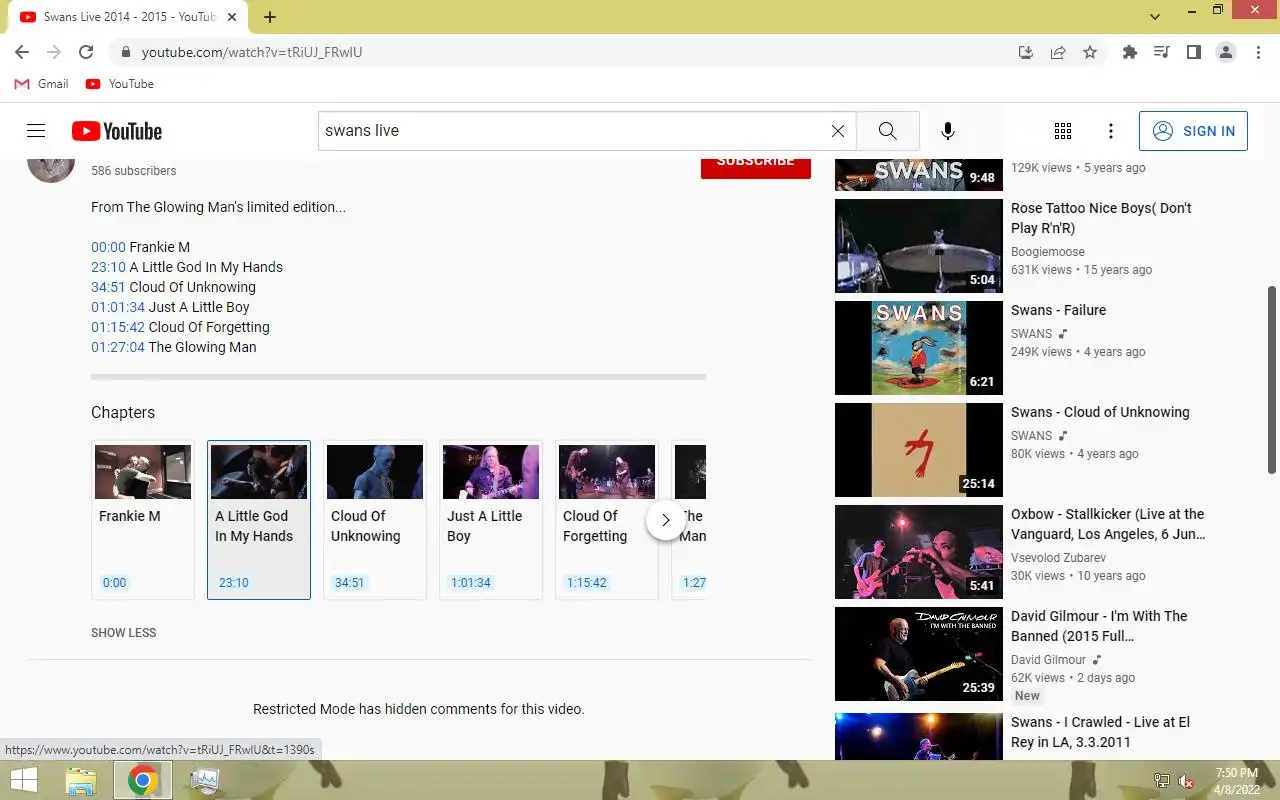Open the network tray icon

(x=1161, y=781)
